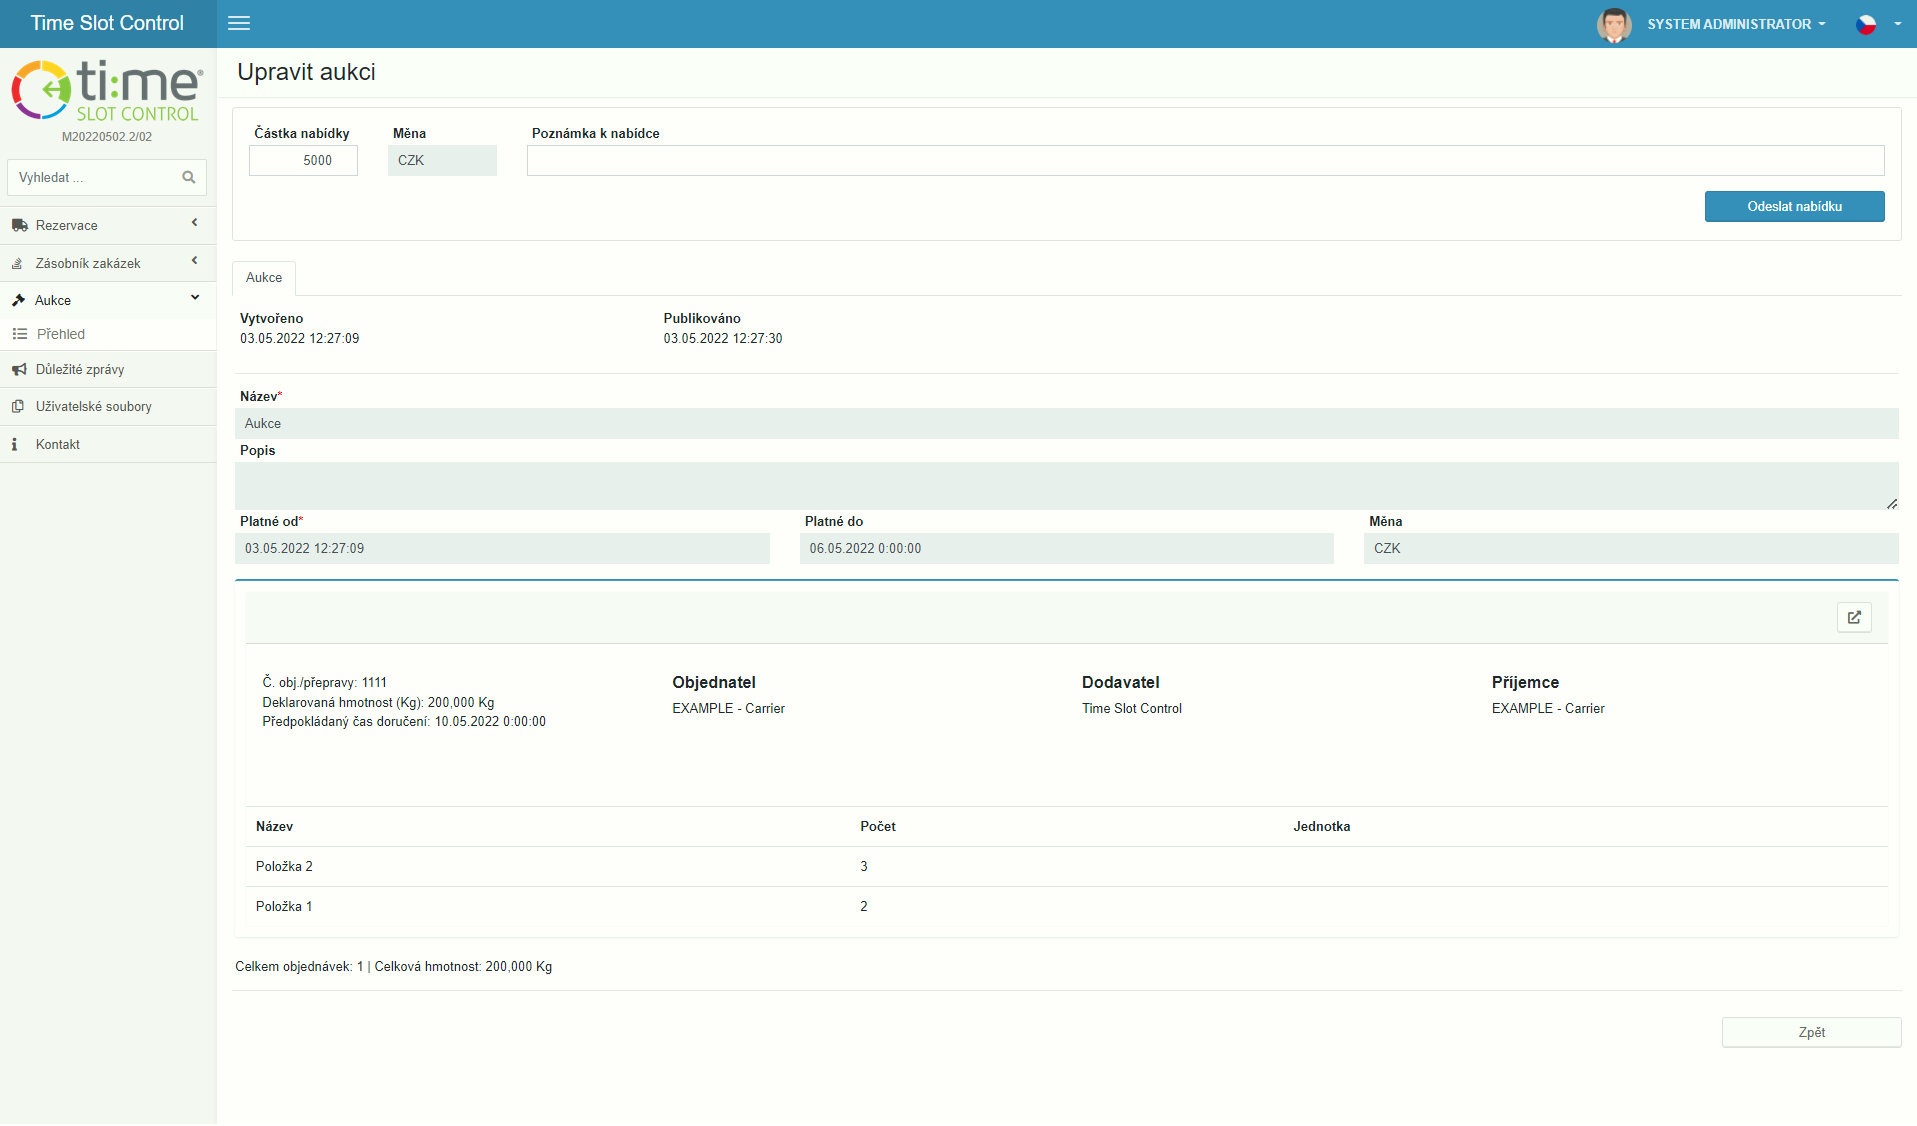Open order detail via external link icon
This screenshot has height=1126, width=1917.
click(1854, 617)
